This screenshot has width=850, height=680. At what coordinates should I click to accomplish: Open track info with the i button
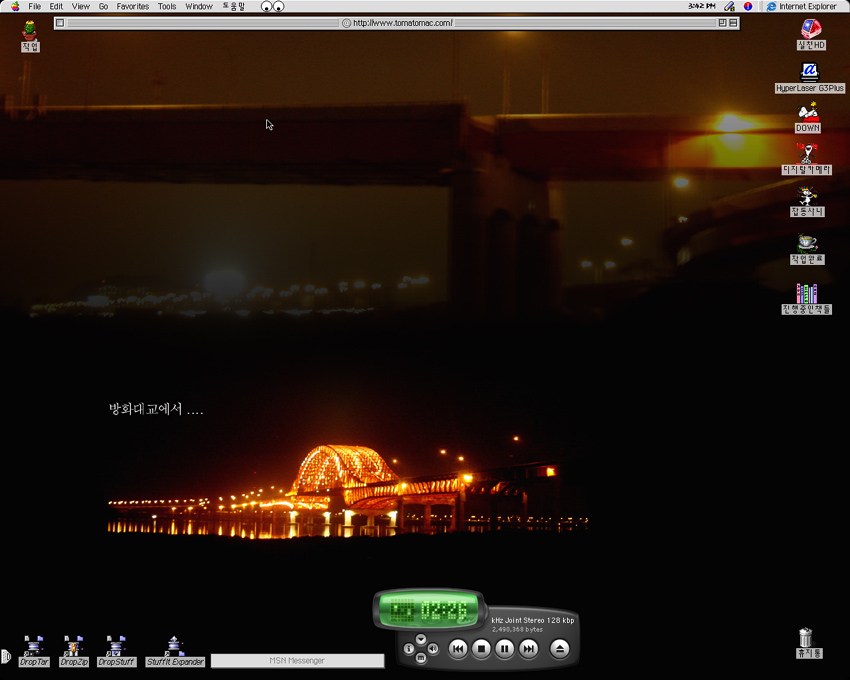point(409,649)
